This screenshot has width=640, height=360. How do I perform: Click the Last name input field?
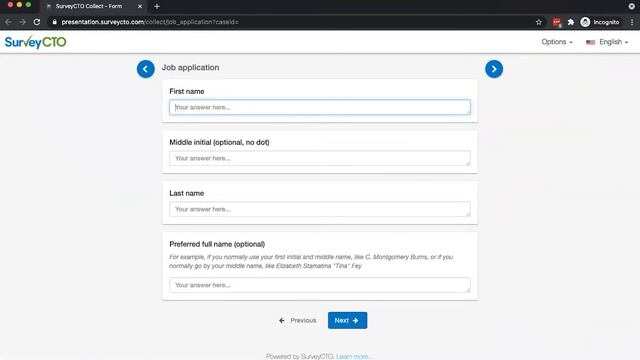click(320, 209)
